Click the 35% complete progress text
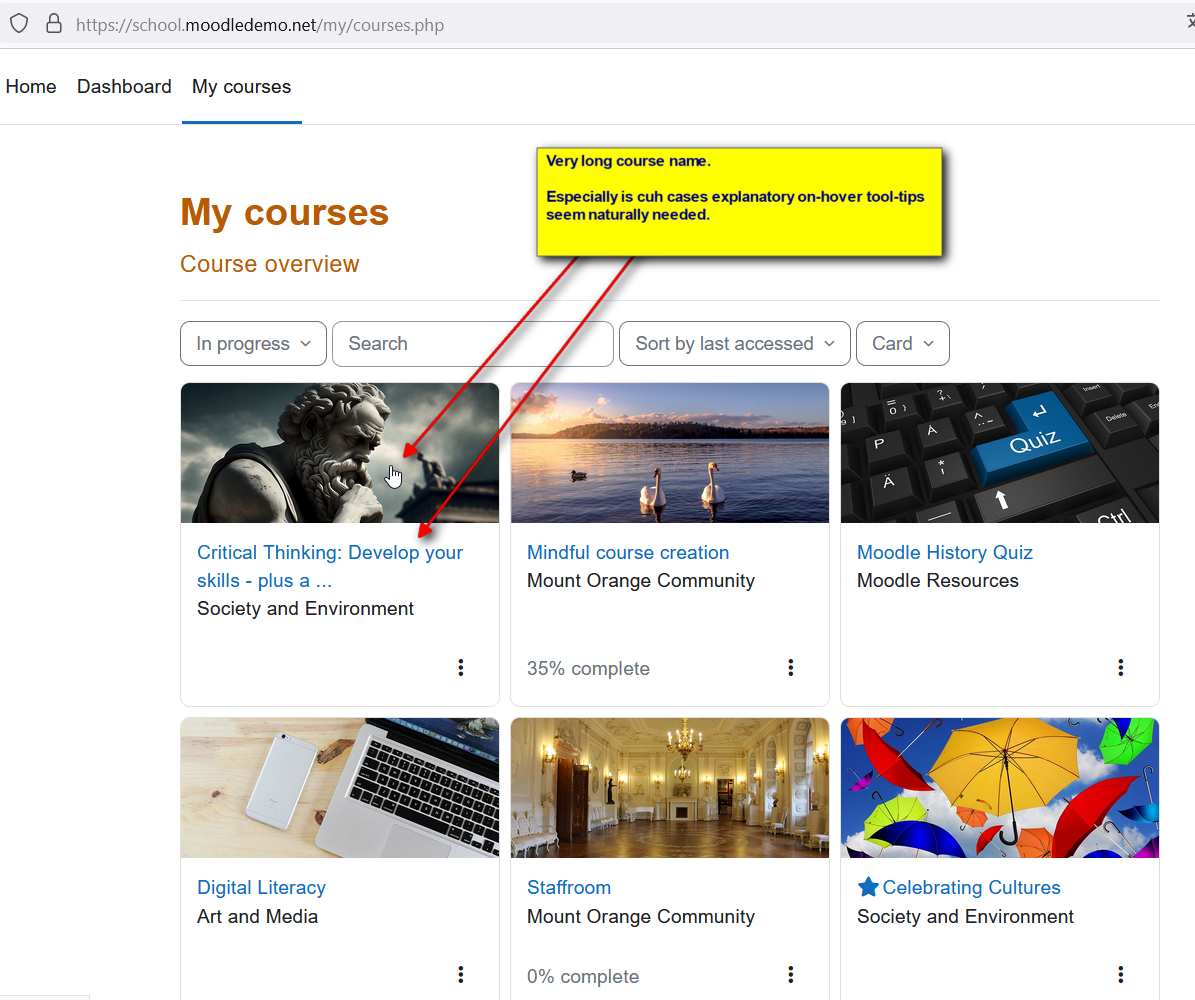This screenshot has height=1000, width=1195. click(588, 668)
